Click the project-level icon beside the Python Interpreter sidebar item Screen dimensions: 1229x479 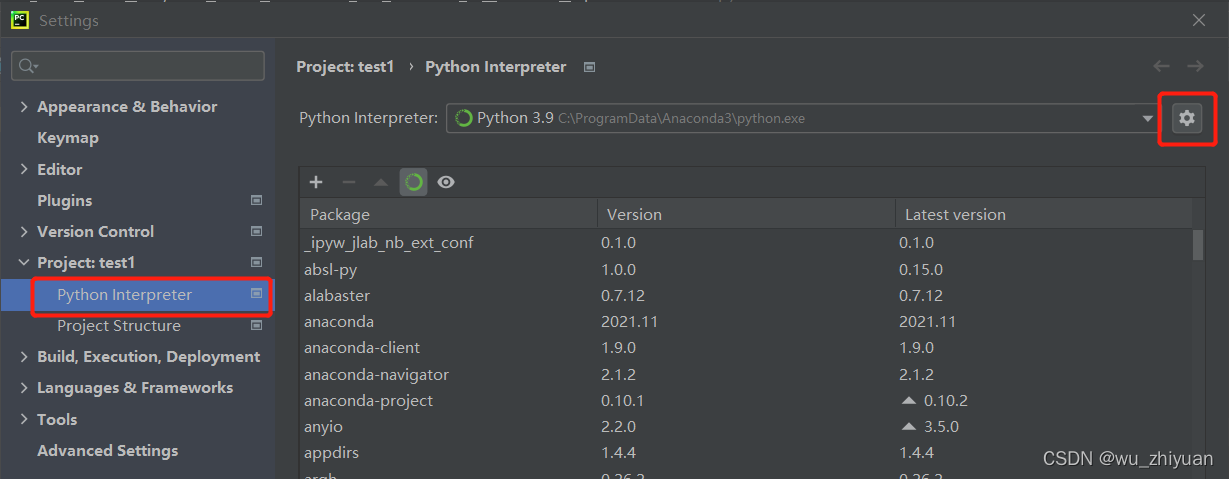[256, 294]
